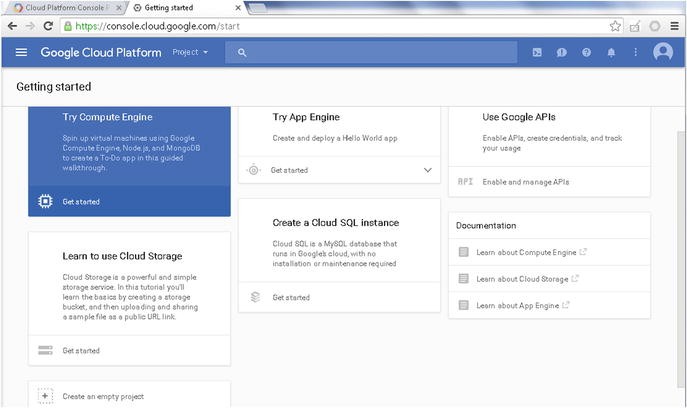Click the round grey extension icon in toolbar
The image size is (687, 408).
coord(655,26)
